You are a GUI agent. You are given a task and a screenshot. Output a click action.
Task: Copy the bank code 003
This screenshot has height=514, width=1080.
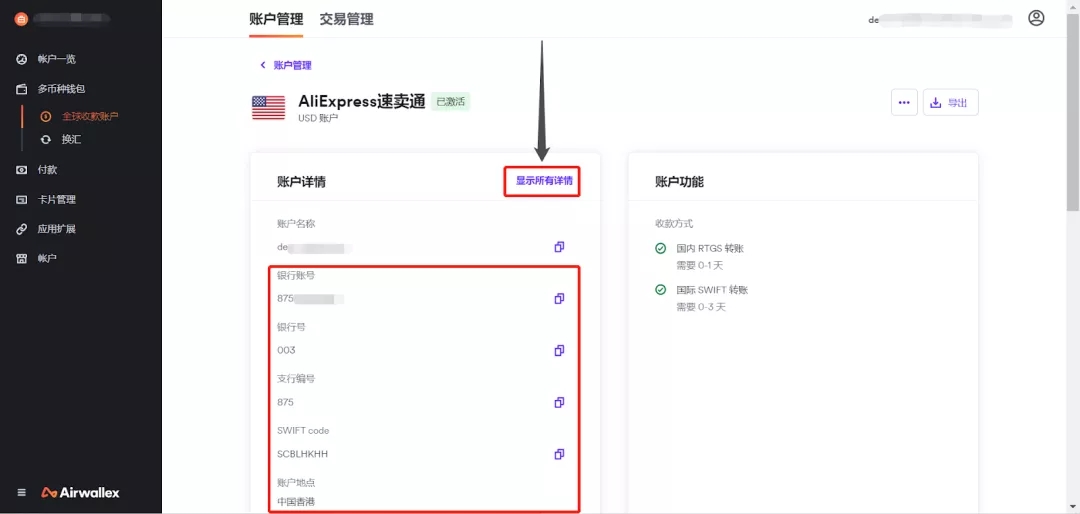tap(559, 350)
